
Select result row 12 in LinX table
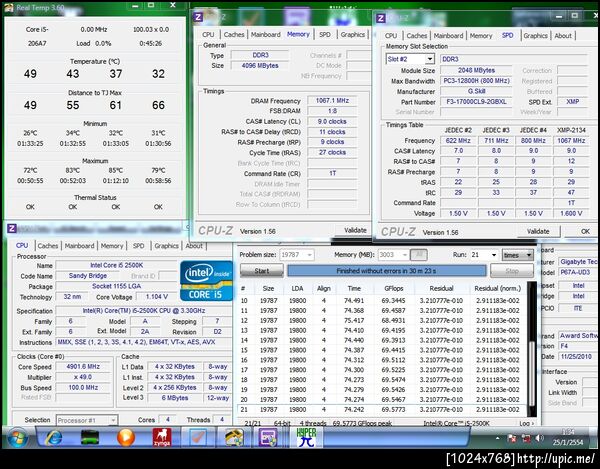pyautogui.click(x=382, y=321)
